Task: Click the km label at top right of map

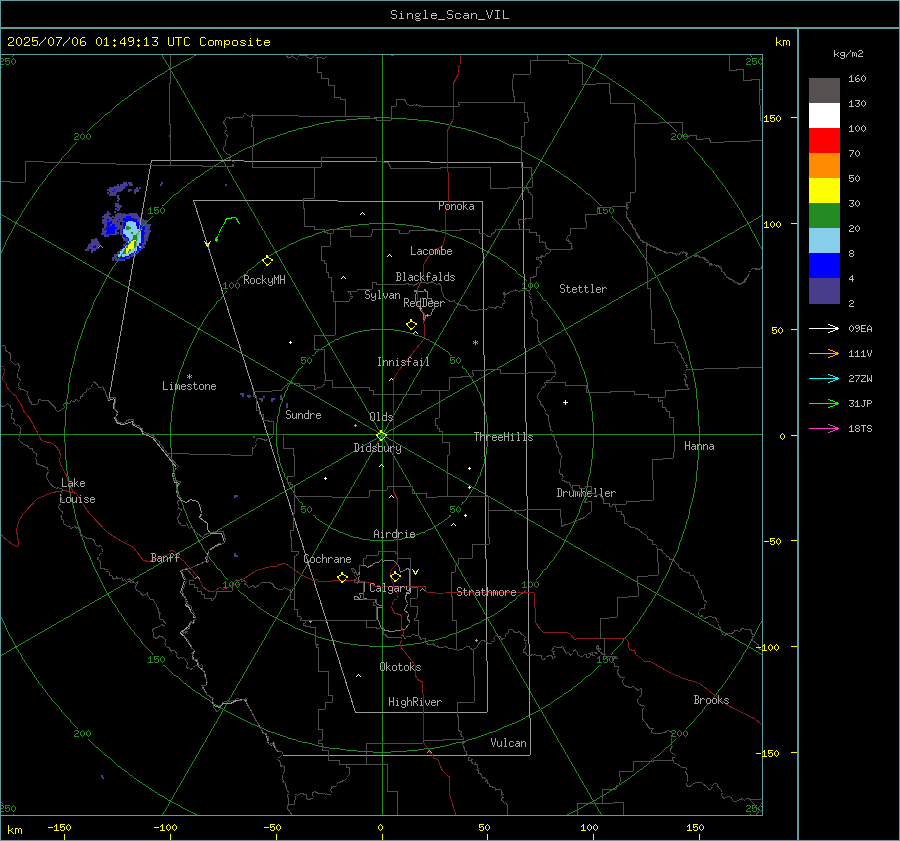Action: pyautogui.click(x=782, y=42)
